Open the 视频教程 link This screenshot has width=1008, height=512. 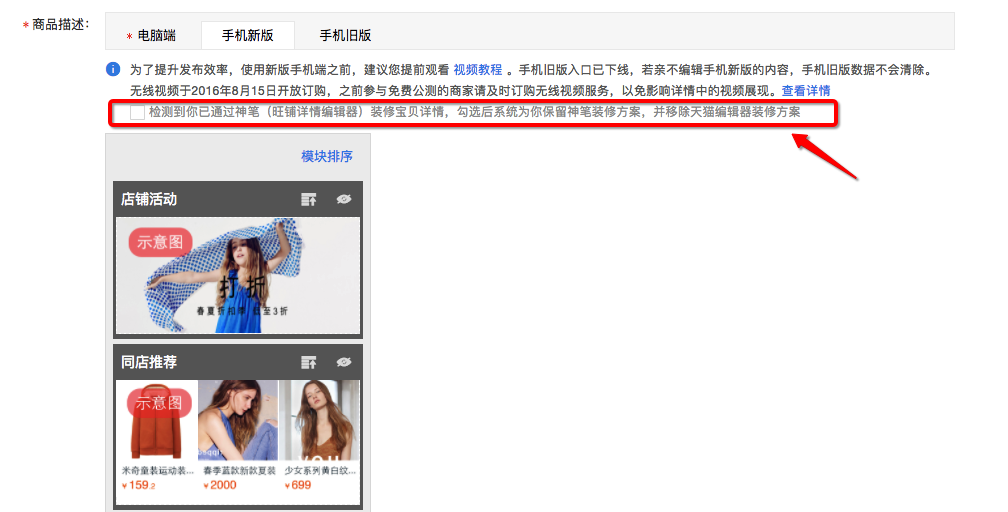pos(478,70)
